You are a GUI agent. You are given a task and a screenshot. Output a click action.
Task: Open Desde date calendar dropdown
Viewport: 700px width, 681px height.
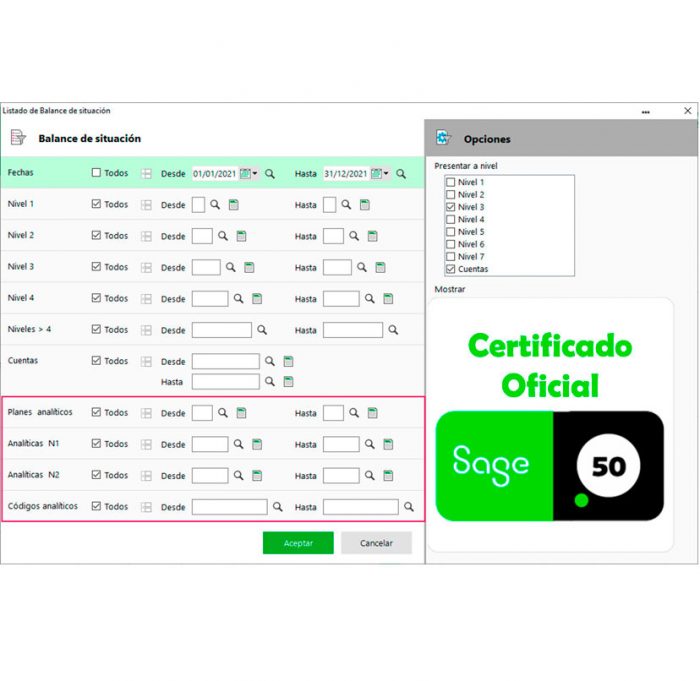[x=249, y=173]
